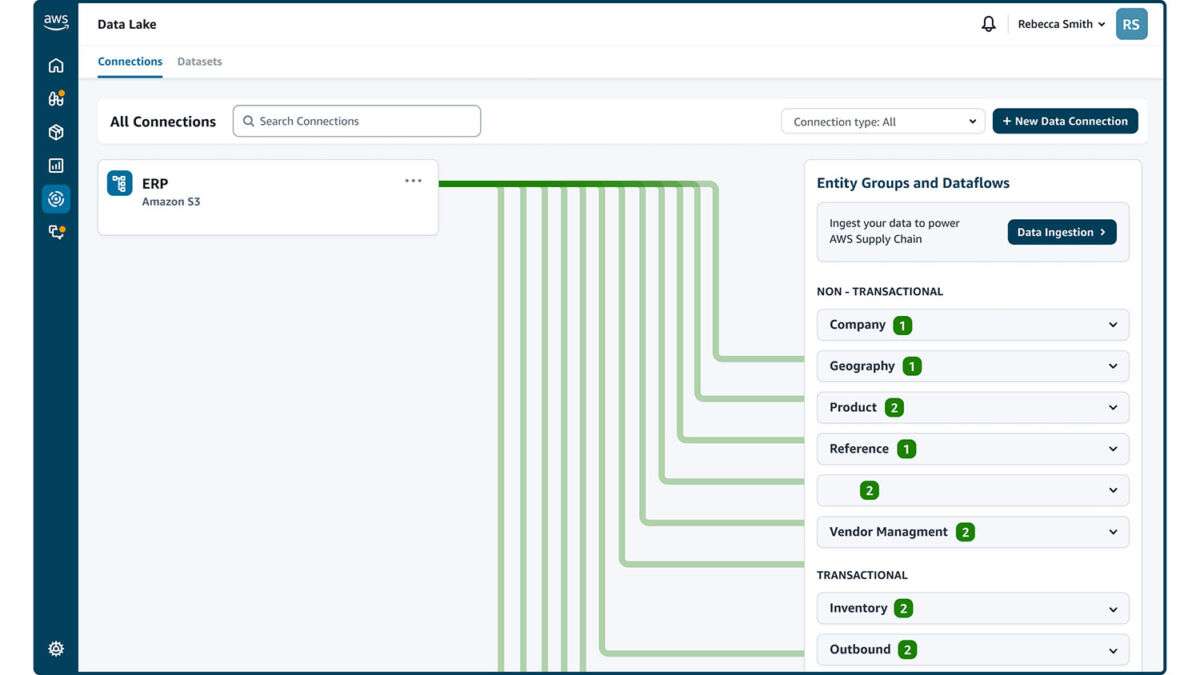The width and height of the screenshot is (1200, 675).
Task: Open the Inventory cube icon in sidebar
Action: click(x=56, y=131)
